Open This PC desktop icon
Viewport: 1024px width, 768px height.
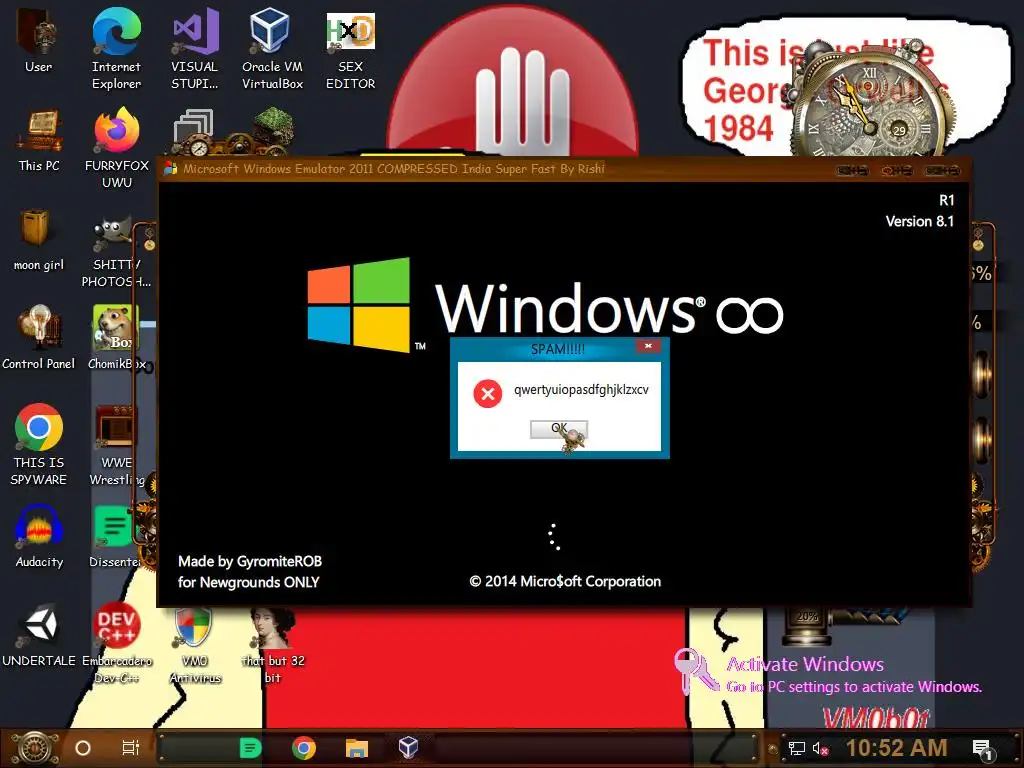coord(39,140)
